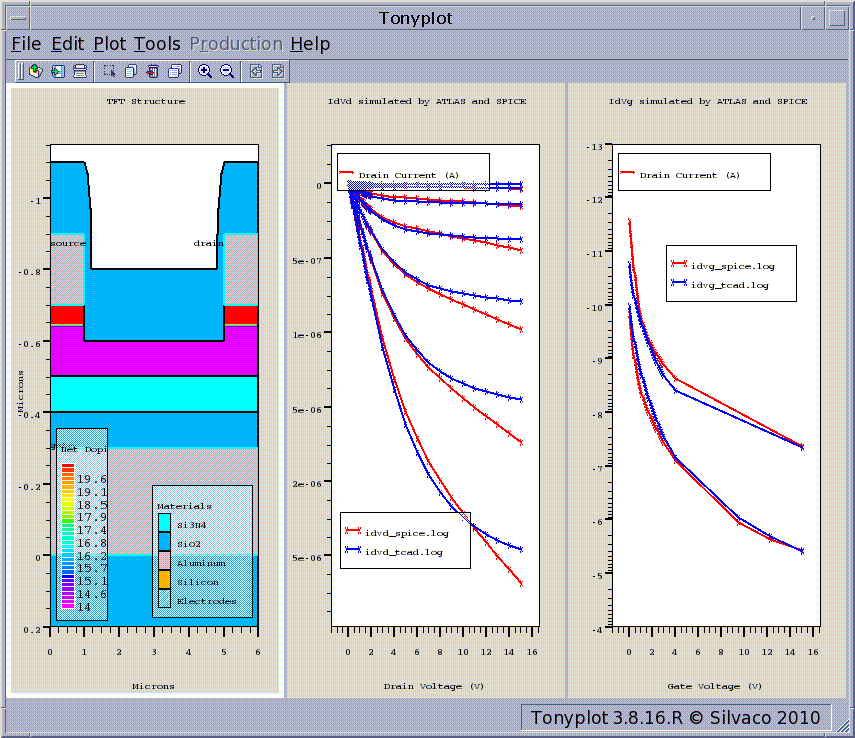Click the previous page arrow icon
Image resolution: width=855 pixels, height=738 pixels.
256,71
